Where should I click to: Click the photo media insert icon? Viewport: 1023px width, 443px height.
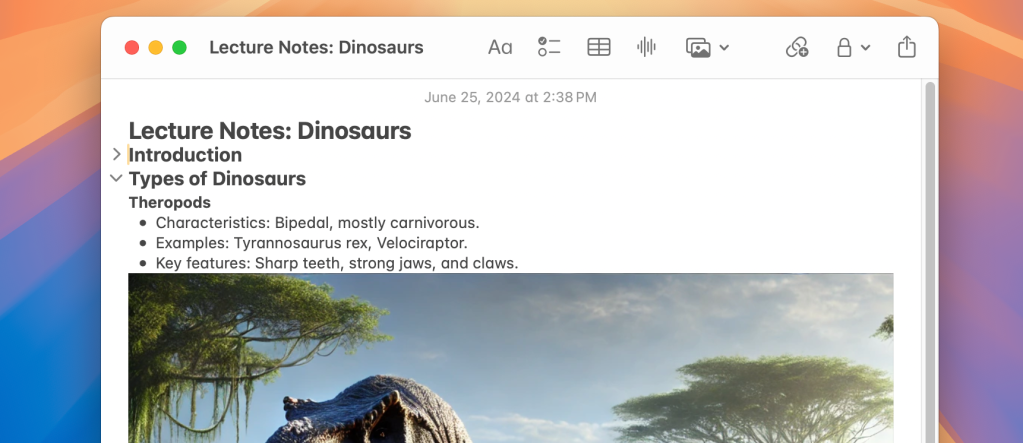click(698, 47)
